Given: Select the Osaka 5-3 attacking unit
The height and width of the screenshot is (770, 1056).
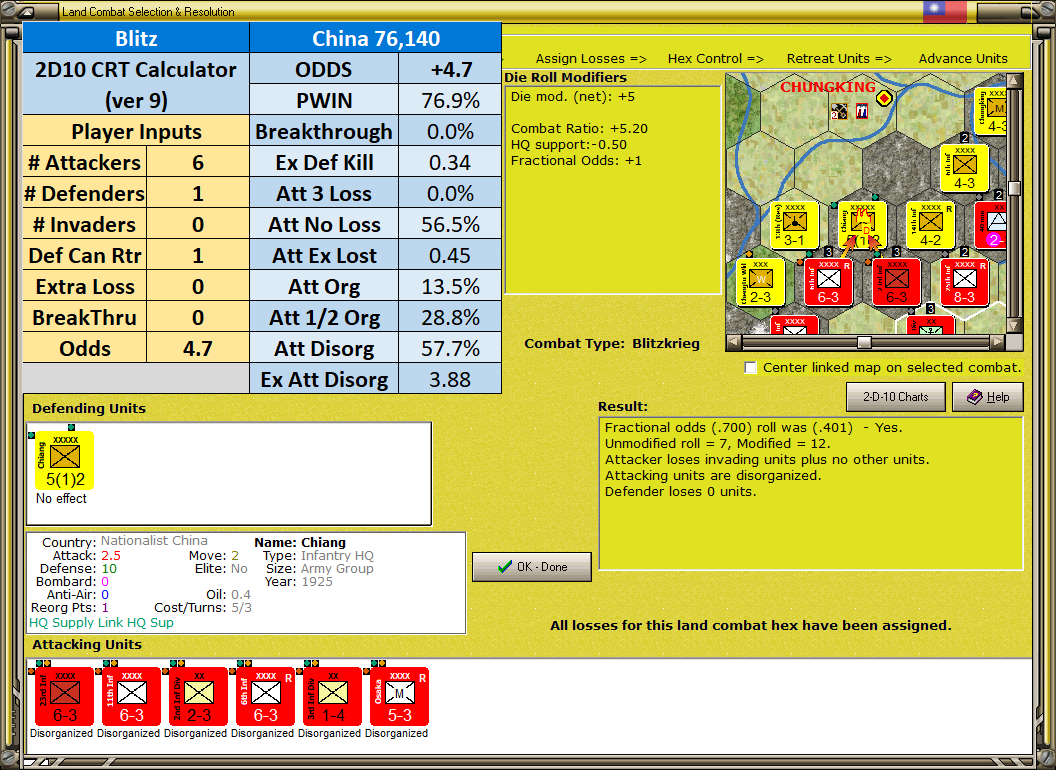Looking at the screenshot, I should [399, 696].
